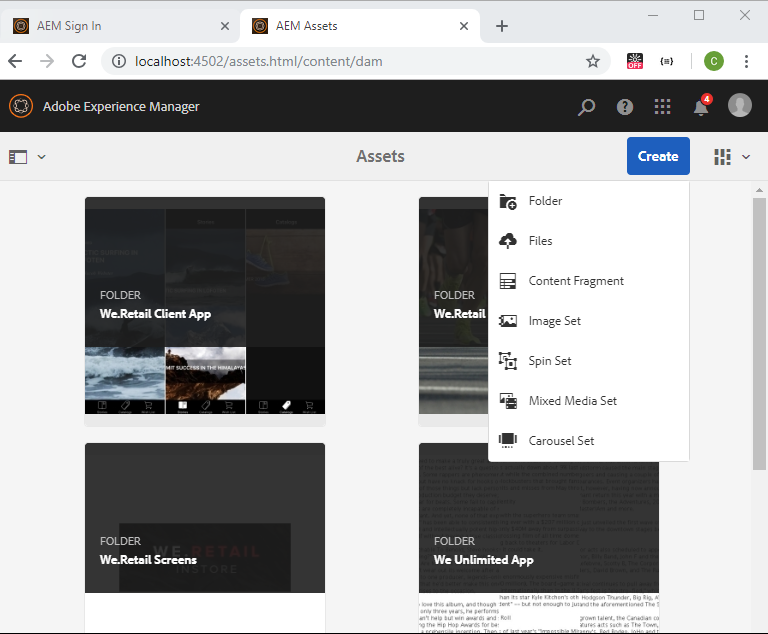768x634 pixels.
Task: Open the solutions grid switcher icon
Action: tap(662, 107)
